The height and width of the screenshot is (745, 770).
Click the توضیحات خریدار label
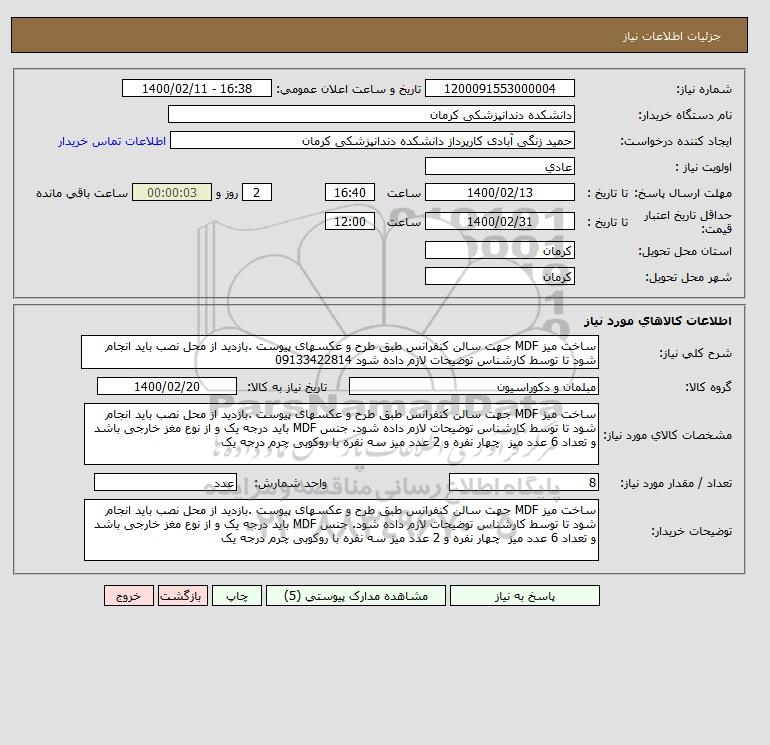(691, 531)
